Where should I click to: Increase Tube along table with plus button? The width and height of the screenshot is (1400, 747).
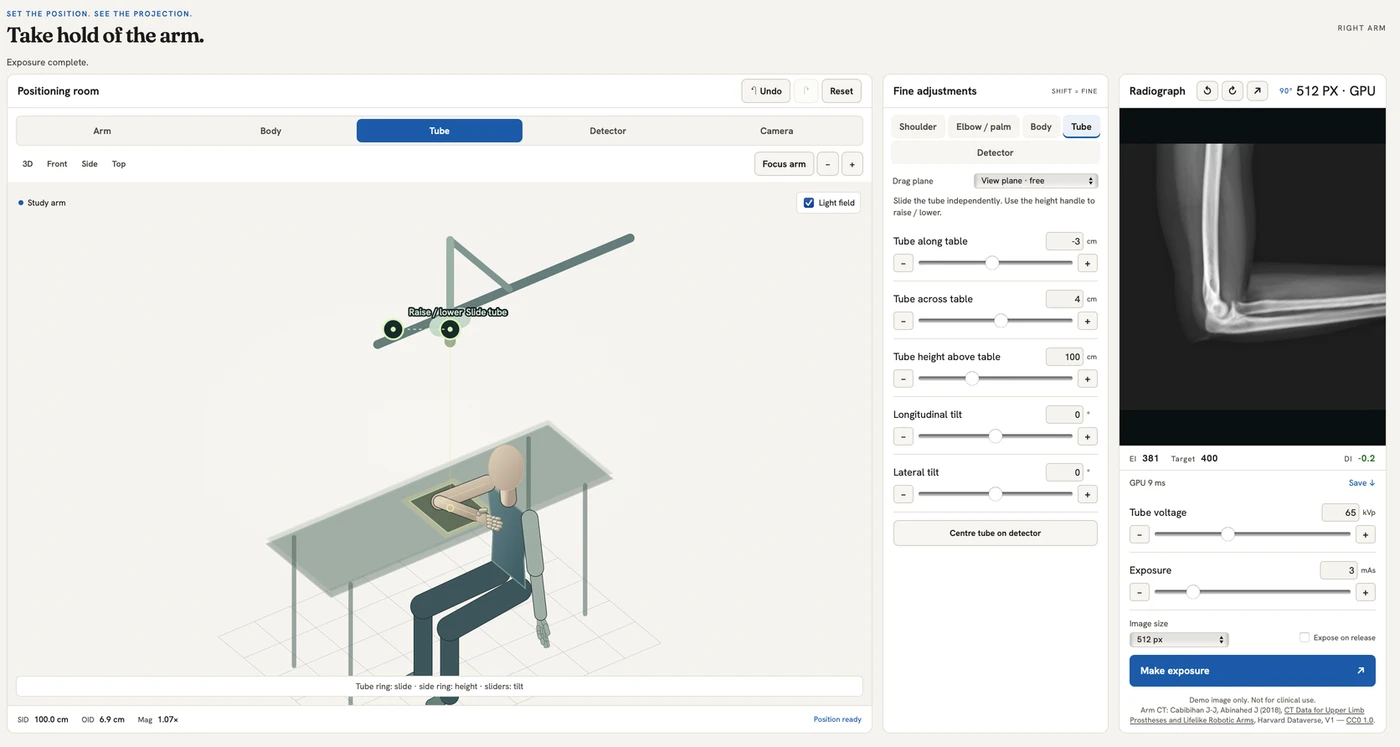tap(1088, 263)
